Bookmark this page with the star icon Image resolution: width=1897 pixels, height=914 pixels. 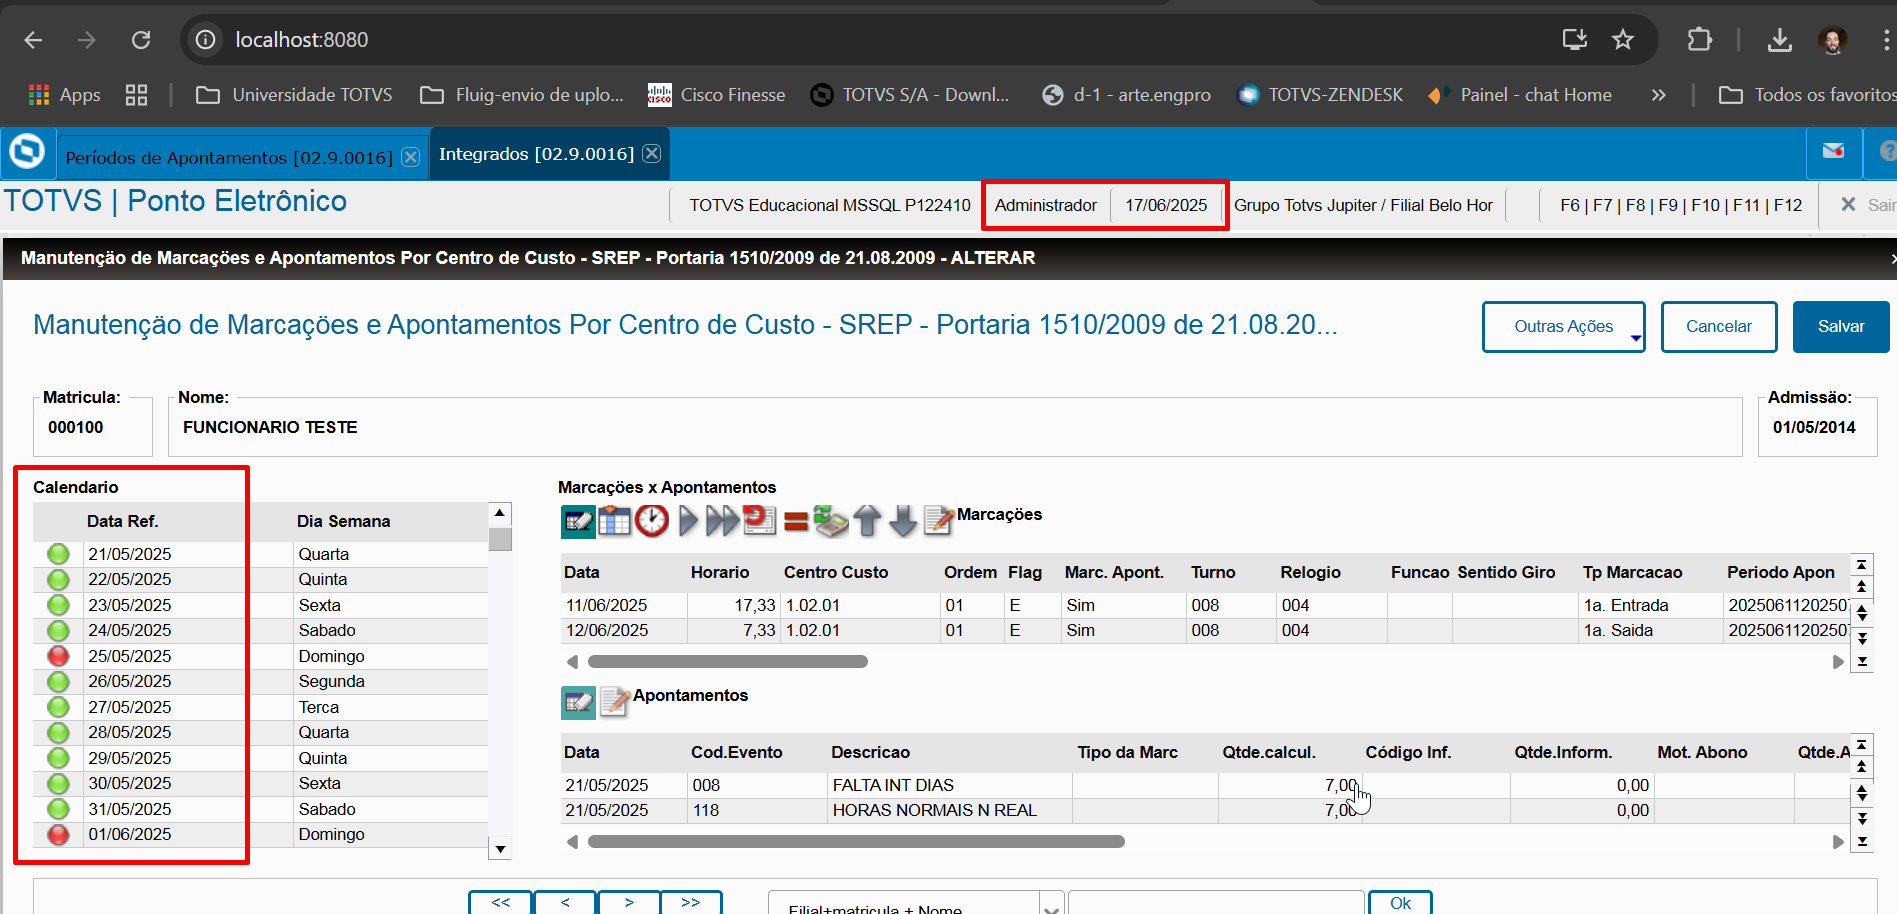(1623, 39)
